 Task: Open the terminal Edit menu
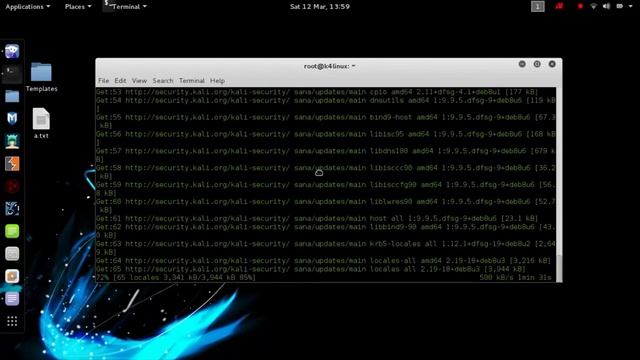pyautogui.click(x=120, y=81)
